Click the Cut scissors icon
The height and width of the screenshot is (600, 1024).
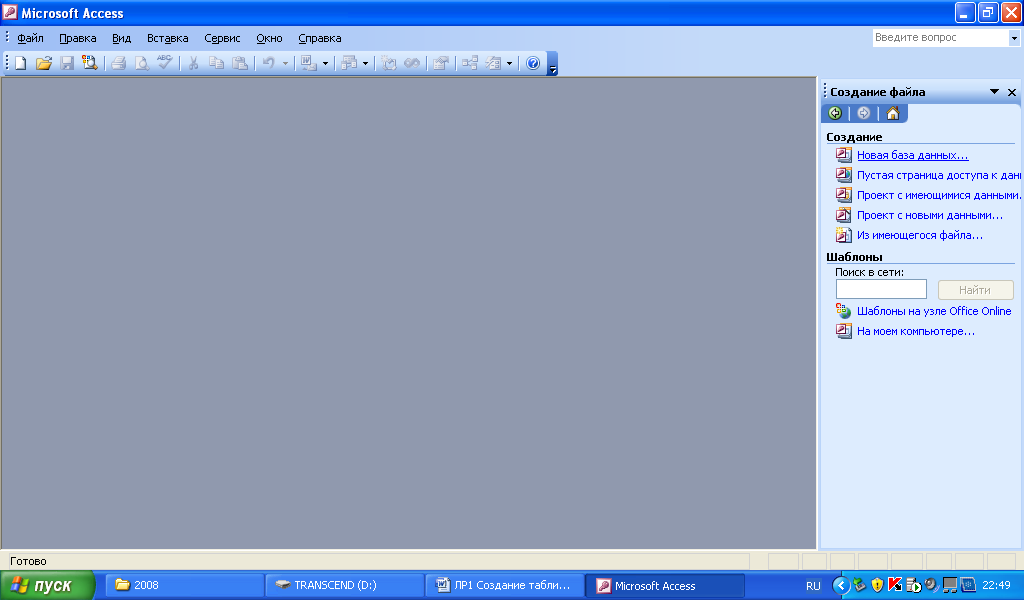pos(193,63)
